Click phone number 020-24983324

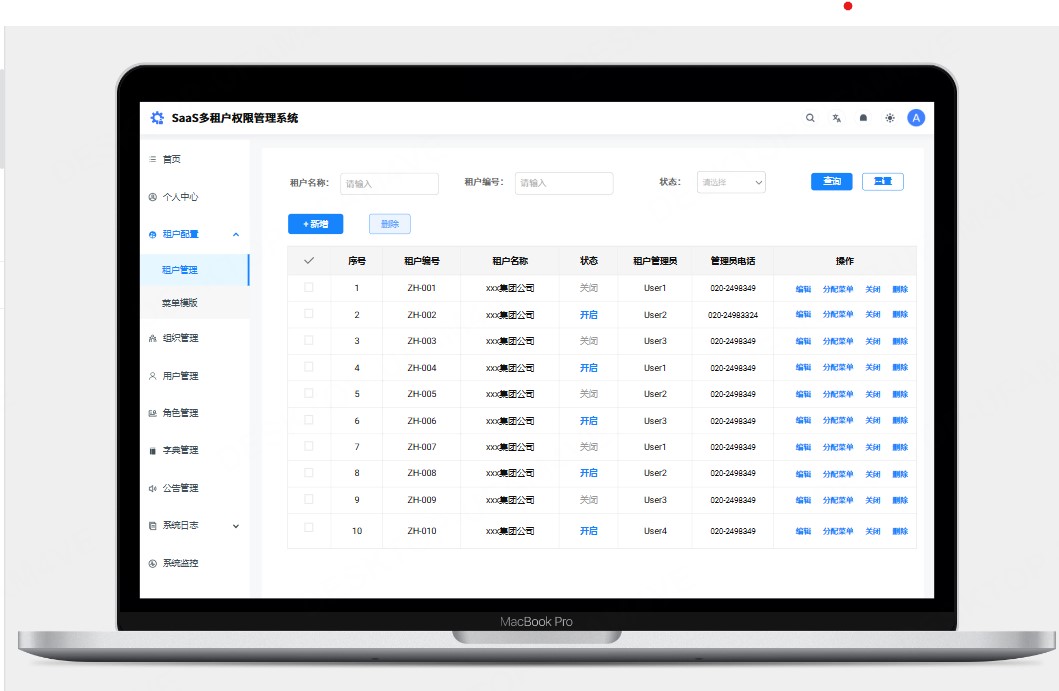(733, 315)
